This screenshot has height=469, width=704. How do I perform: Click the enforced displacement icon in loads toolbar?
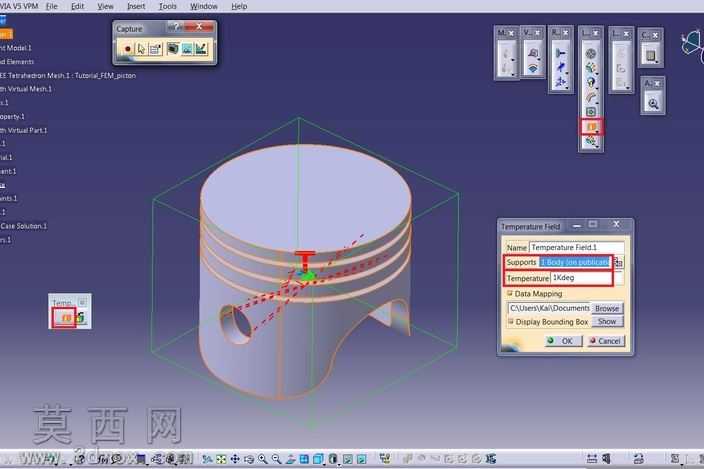[590, 112]
